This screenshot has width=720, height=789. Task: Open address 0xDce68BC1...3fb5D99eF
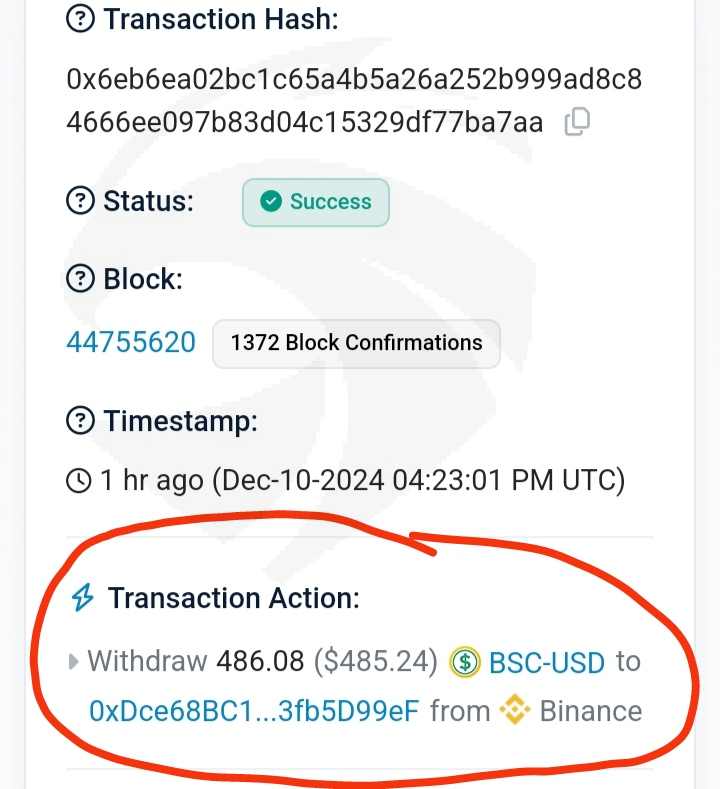coord(254,711)
